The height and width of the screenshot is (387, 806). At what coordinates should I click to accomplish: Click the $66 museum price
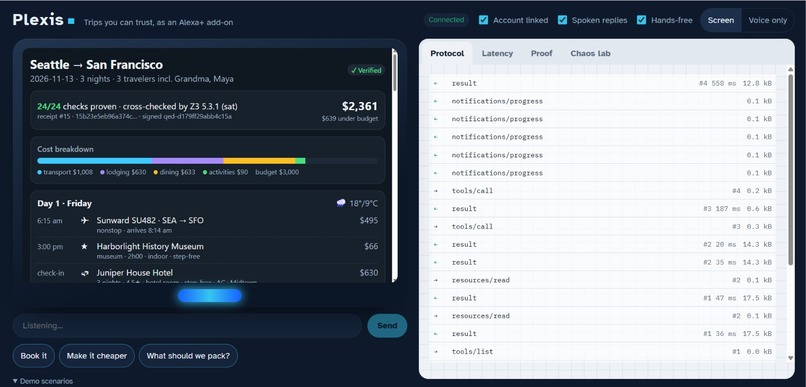pyautogui.click(x=371, y=247)
